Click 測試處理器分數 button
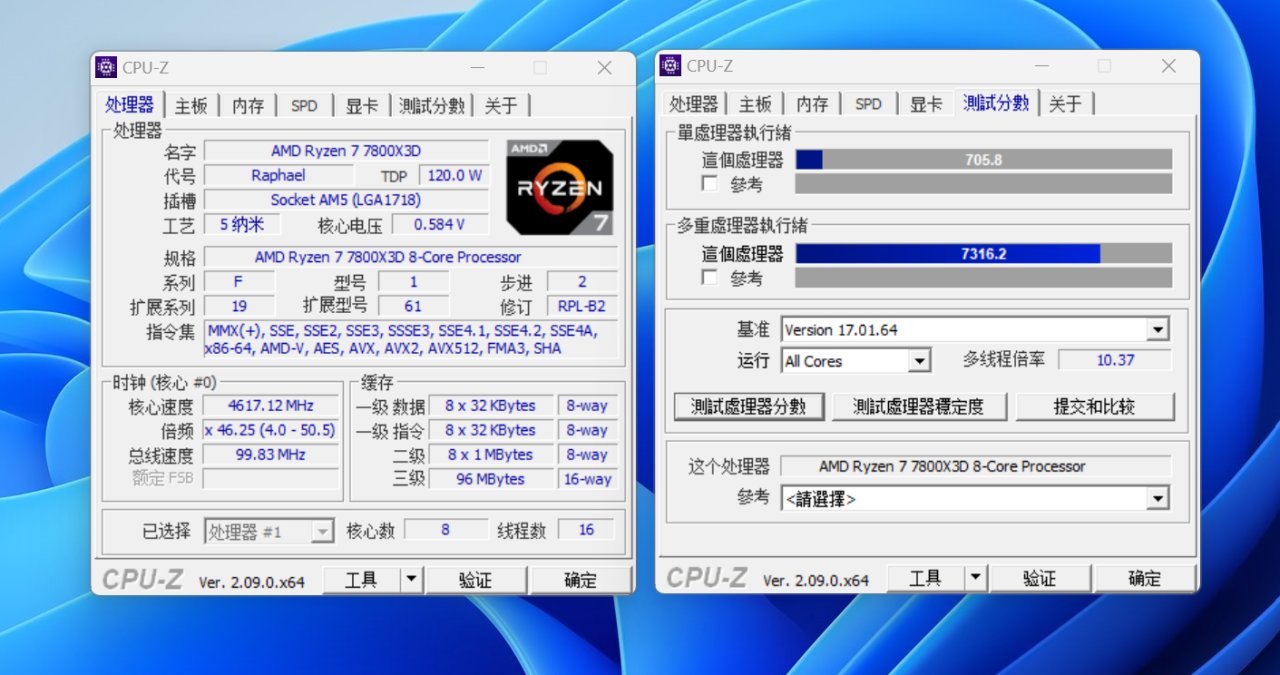1280x675 pixels. click(x=748, y=407)
